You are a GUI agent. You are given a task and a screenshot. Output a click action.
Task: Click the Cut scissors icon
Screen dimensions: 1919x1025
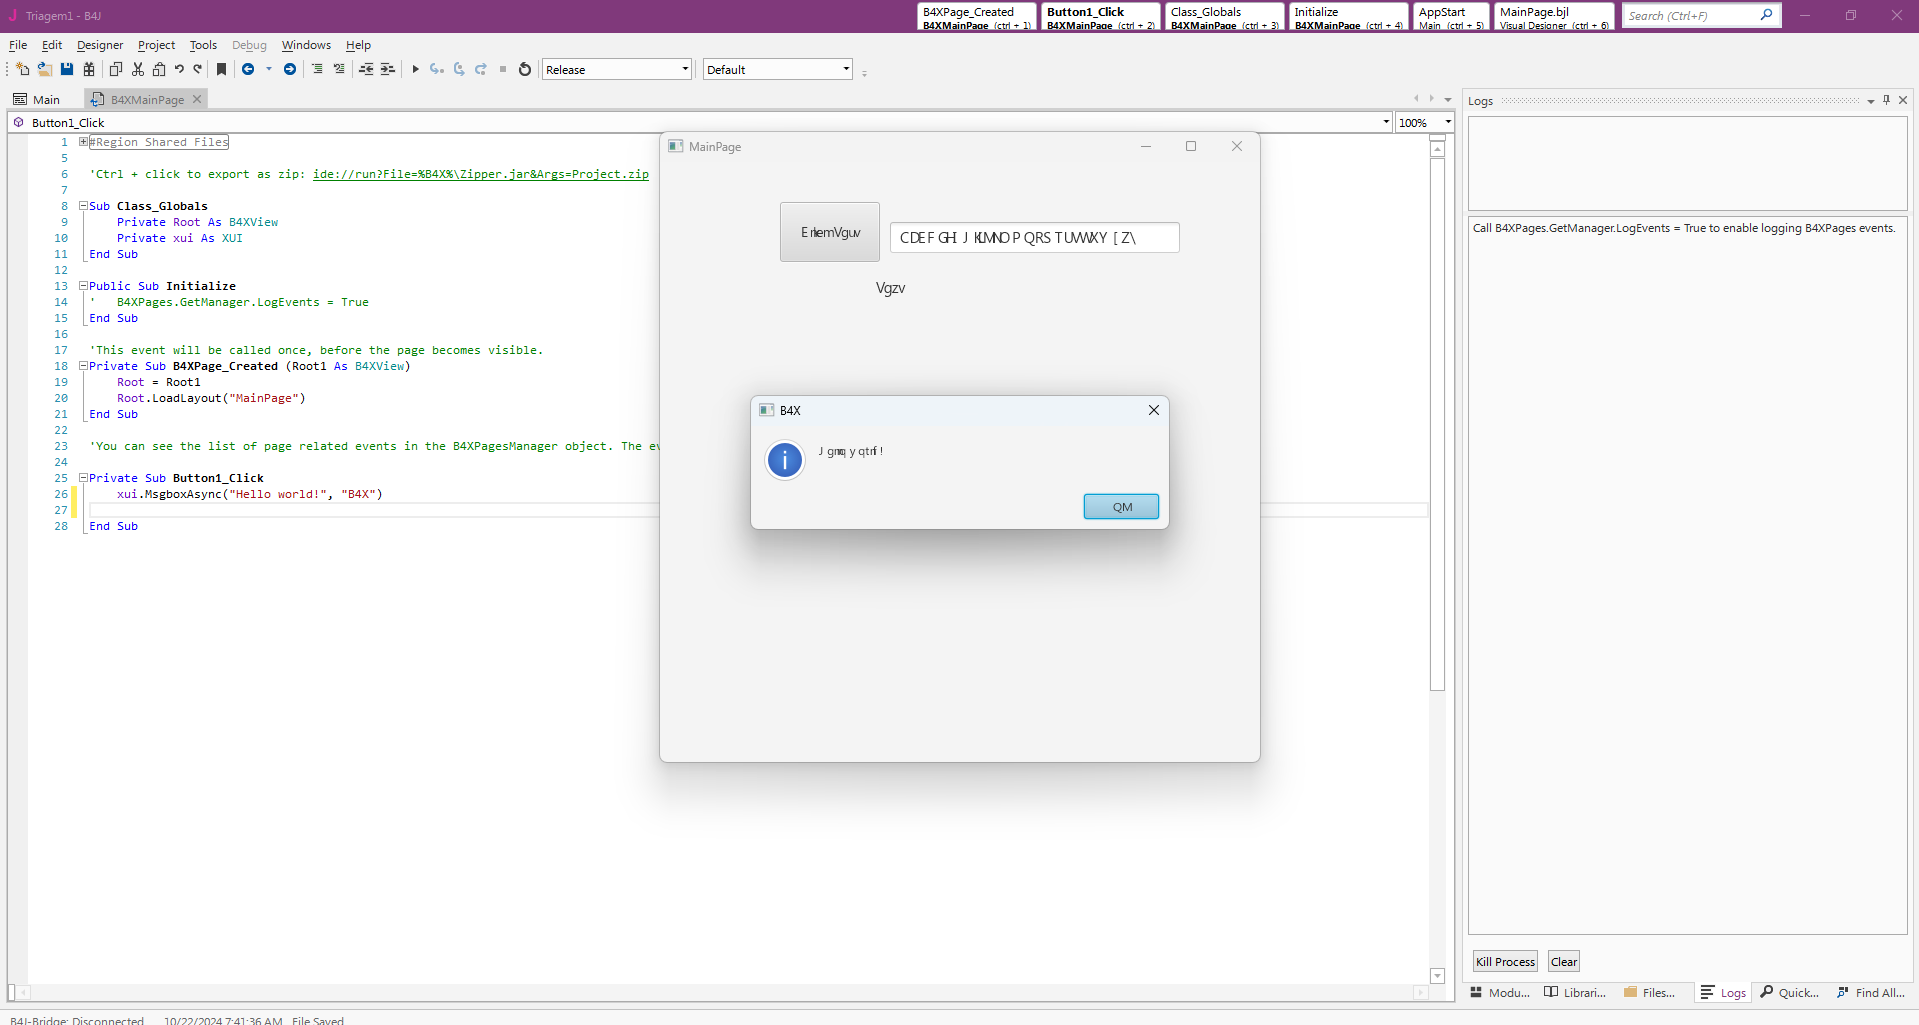(138, 69)
